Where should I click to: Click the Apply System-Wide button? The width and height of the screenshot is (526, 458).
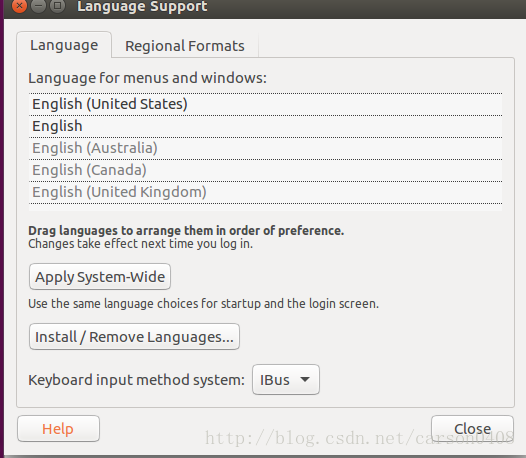[100, 276]
